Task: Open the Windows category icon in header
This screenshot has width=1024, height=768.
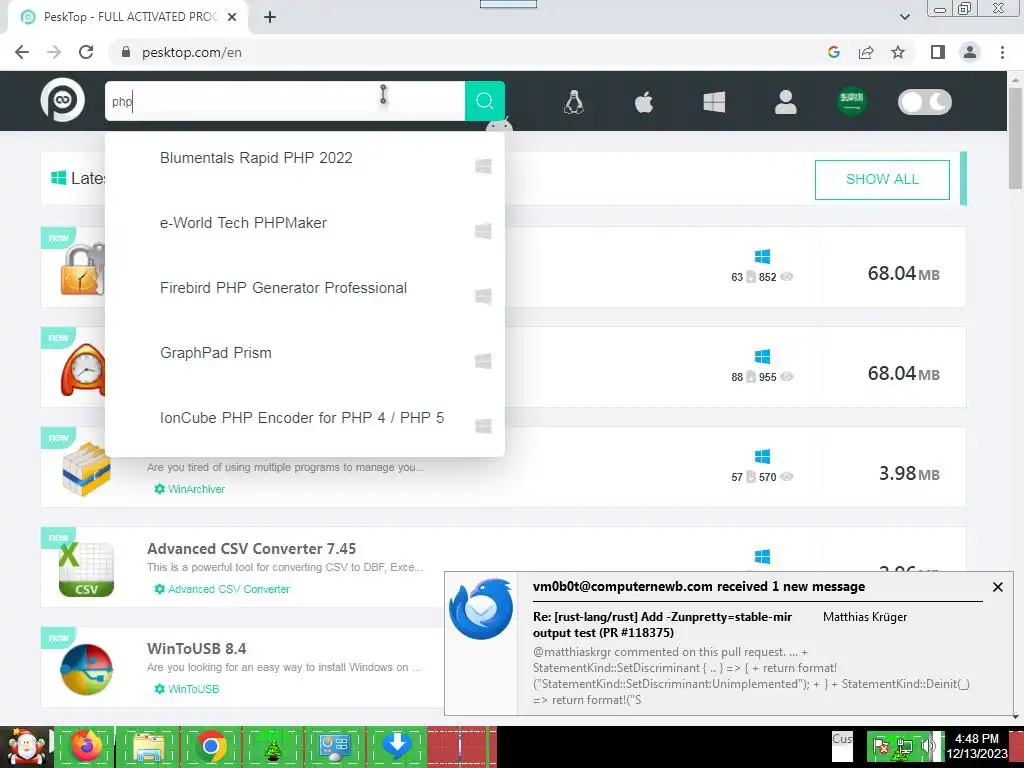Action: click(714, 102)
